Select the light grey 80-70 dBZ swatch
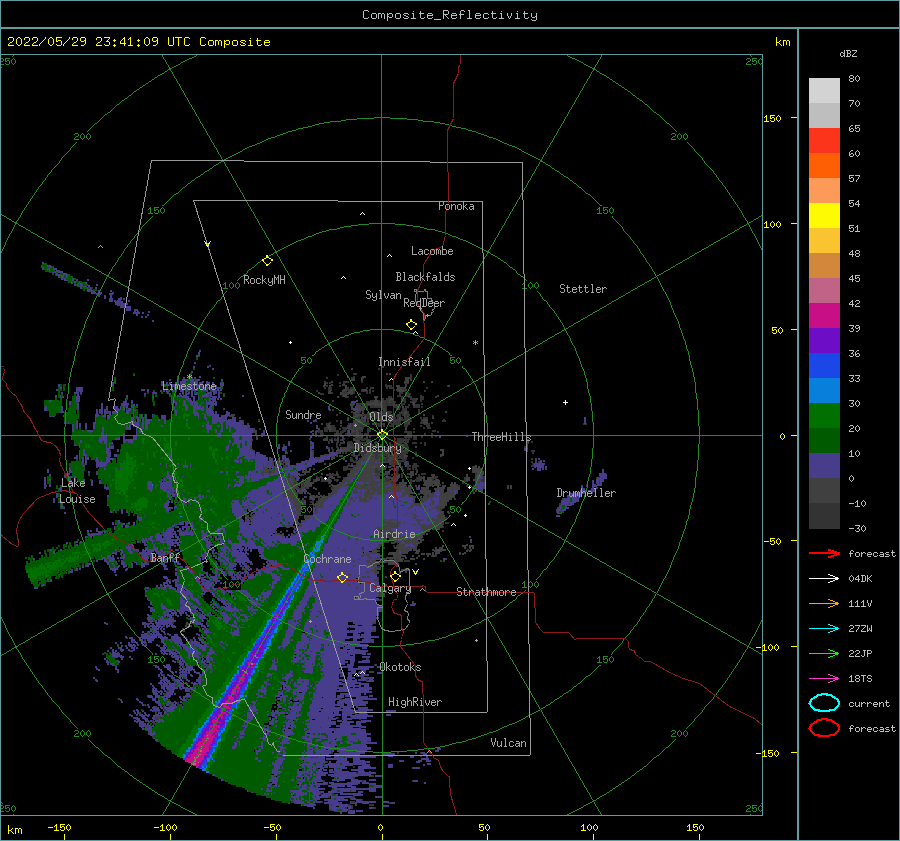 (824, 91)
